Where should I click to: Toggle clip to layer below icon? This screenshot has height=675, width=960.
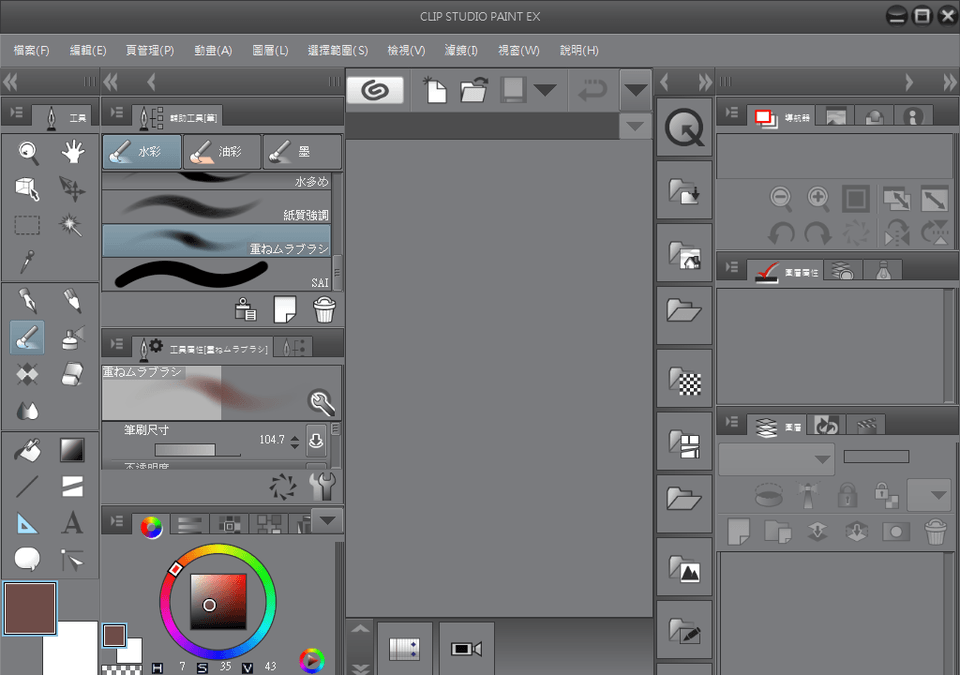click(x=769, y=494)
